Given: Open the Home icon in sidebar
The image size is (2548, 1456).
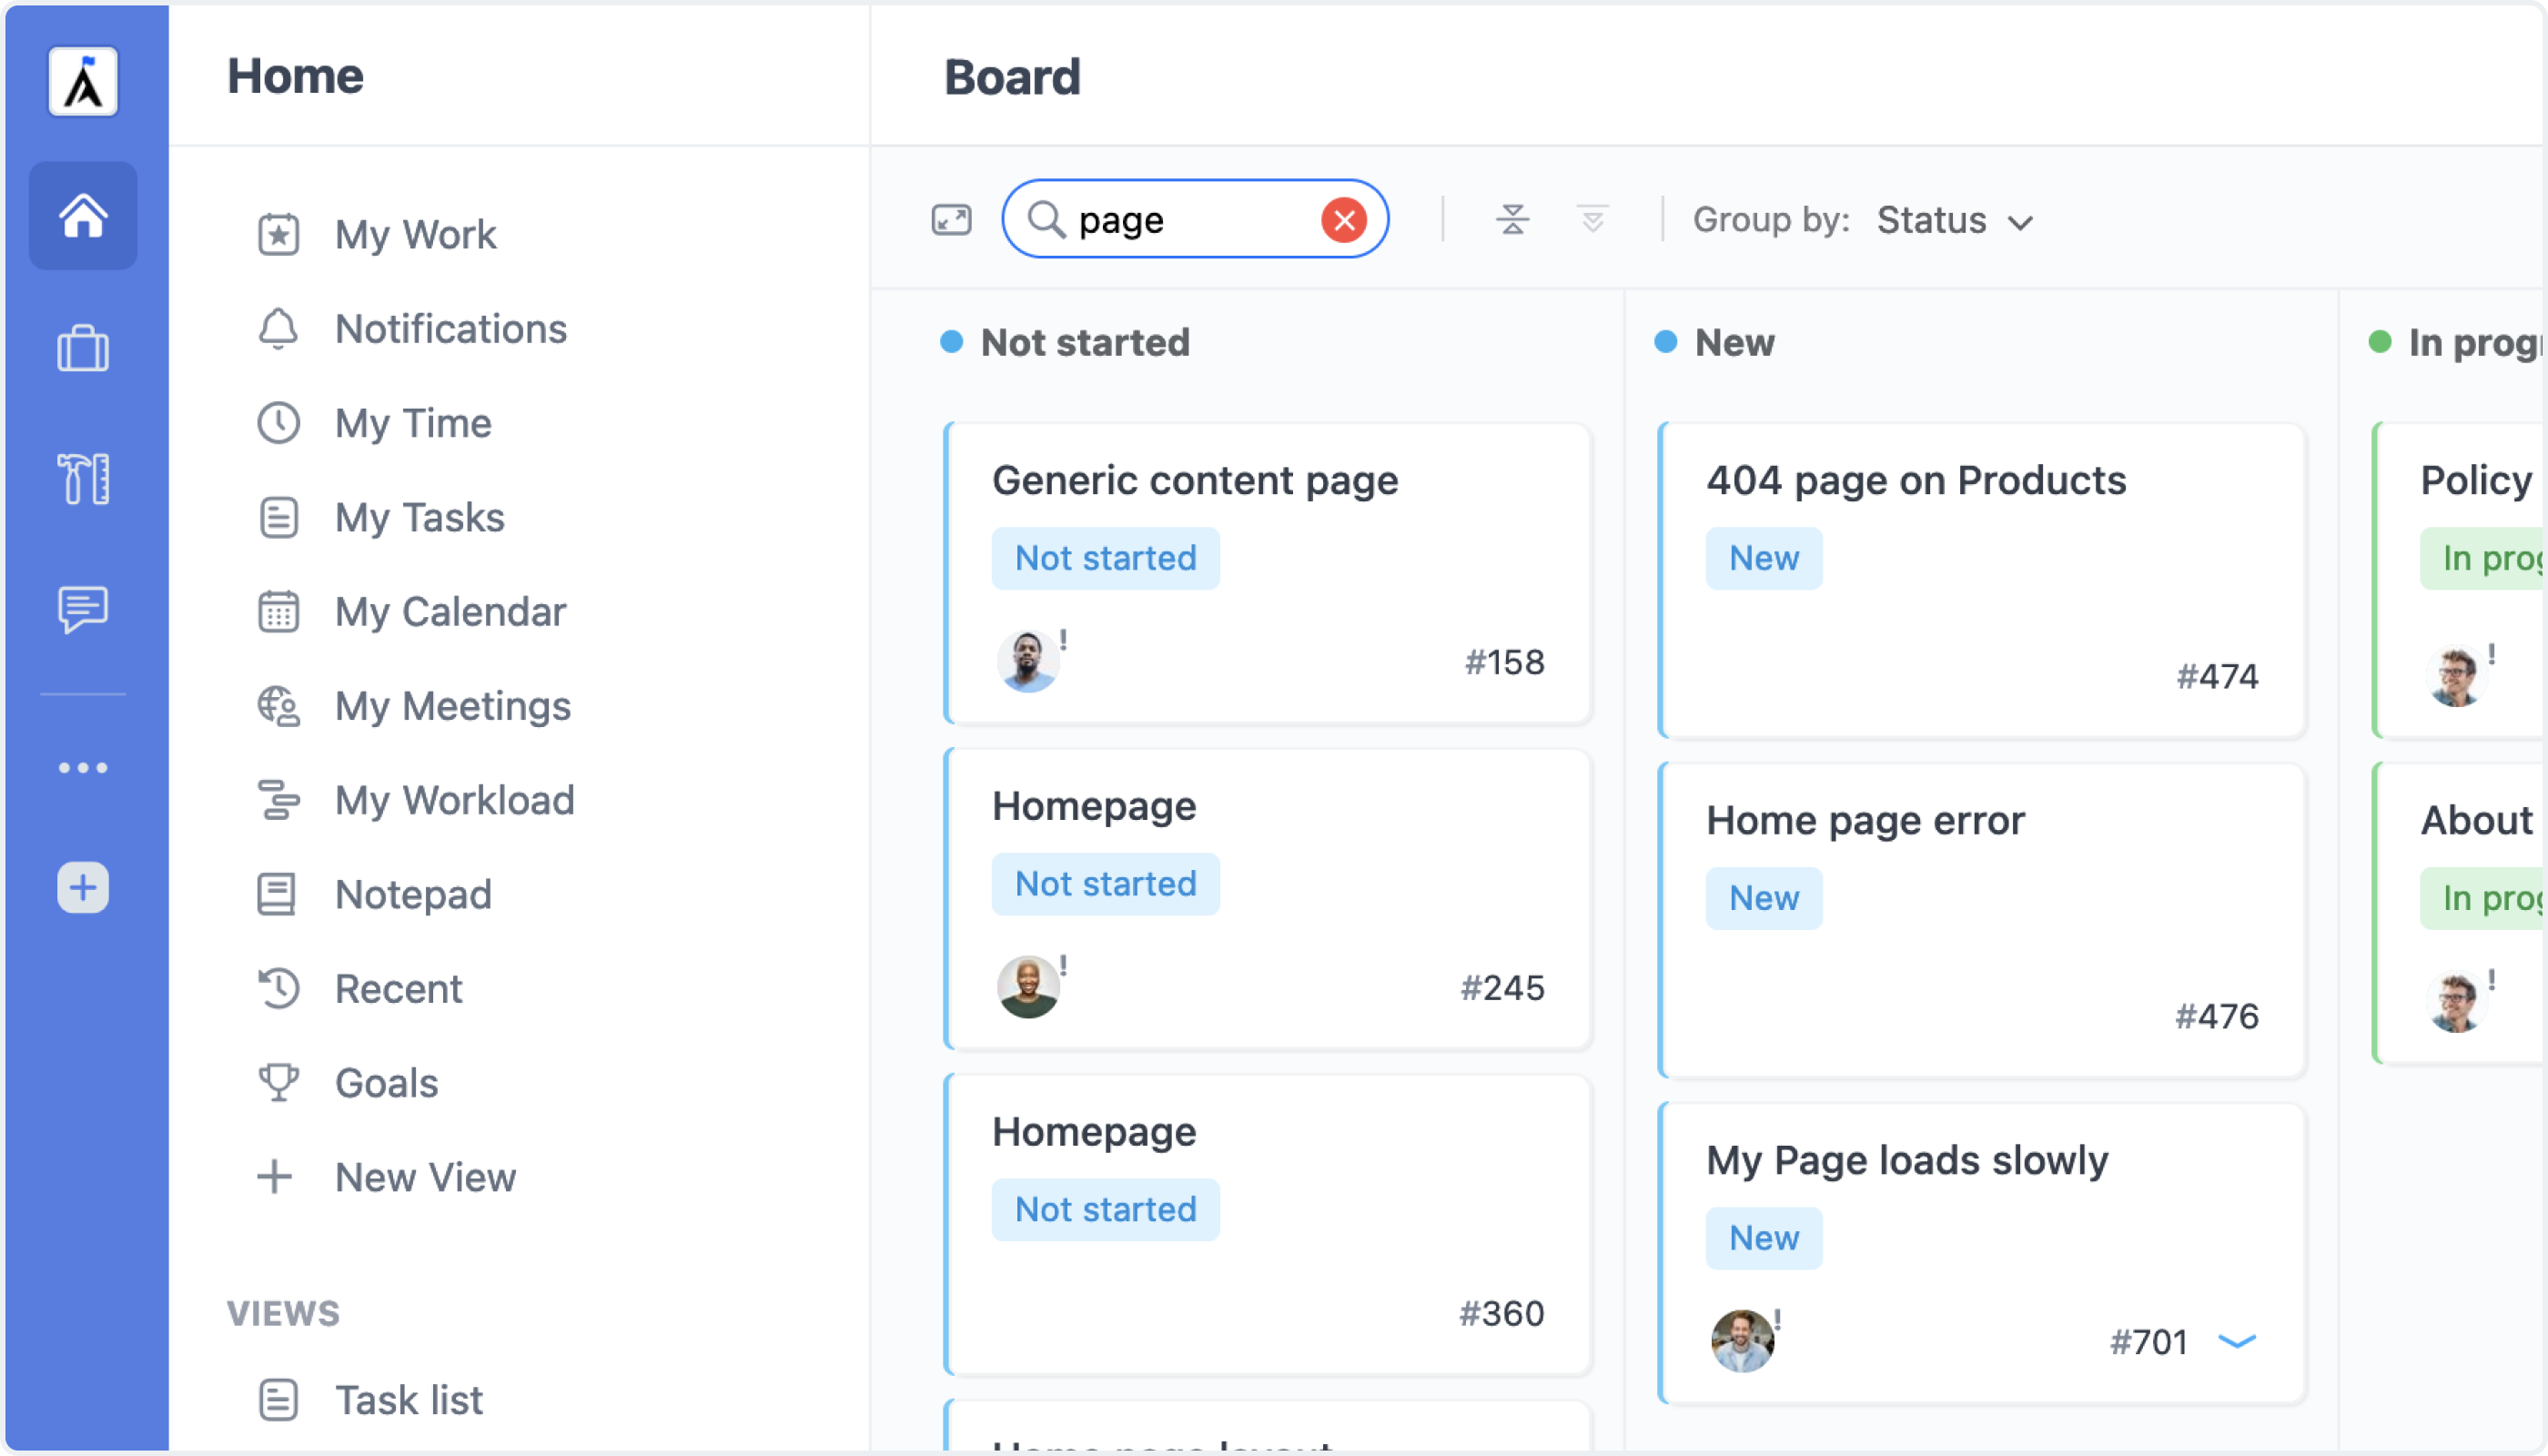Looking at the screenshot, I should 83,216.
